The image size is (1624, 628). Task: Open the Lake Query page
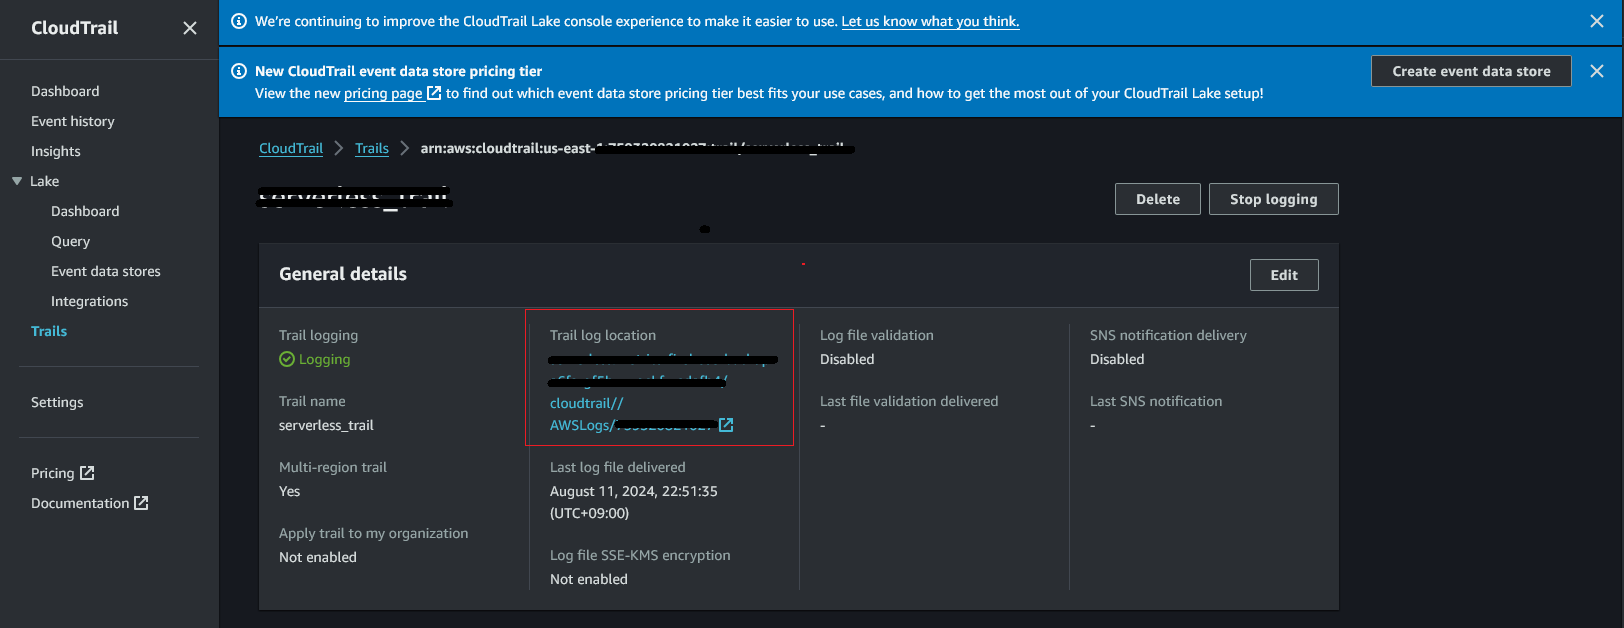[70, 241]
